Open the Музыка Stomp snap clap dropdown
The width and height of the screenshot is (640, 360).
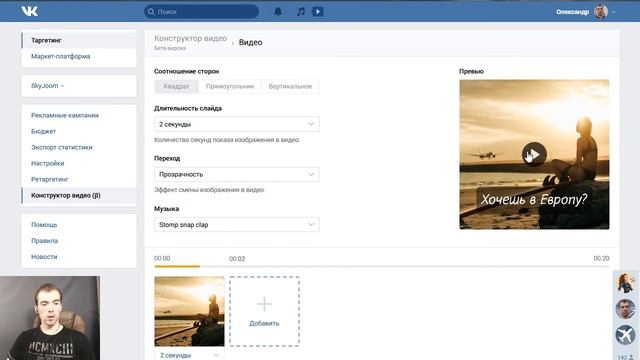[x=237, y=224]
